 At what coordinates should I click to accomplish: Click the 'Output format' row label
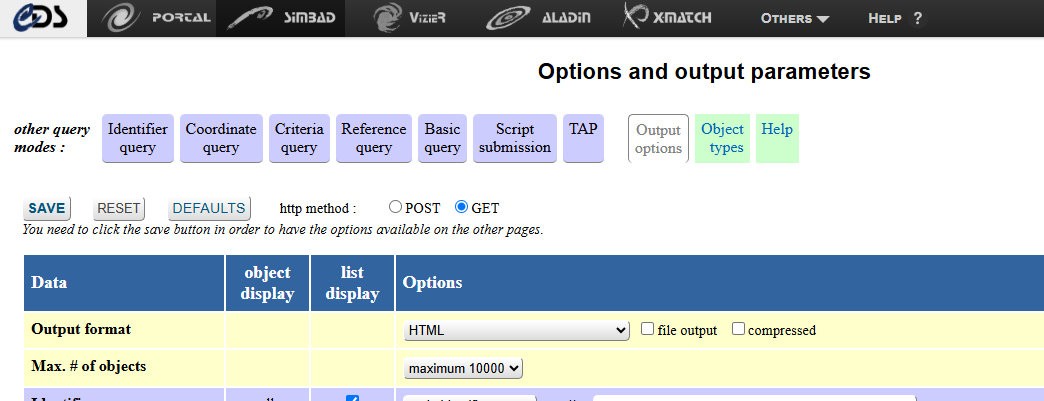[81, 329]
